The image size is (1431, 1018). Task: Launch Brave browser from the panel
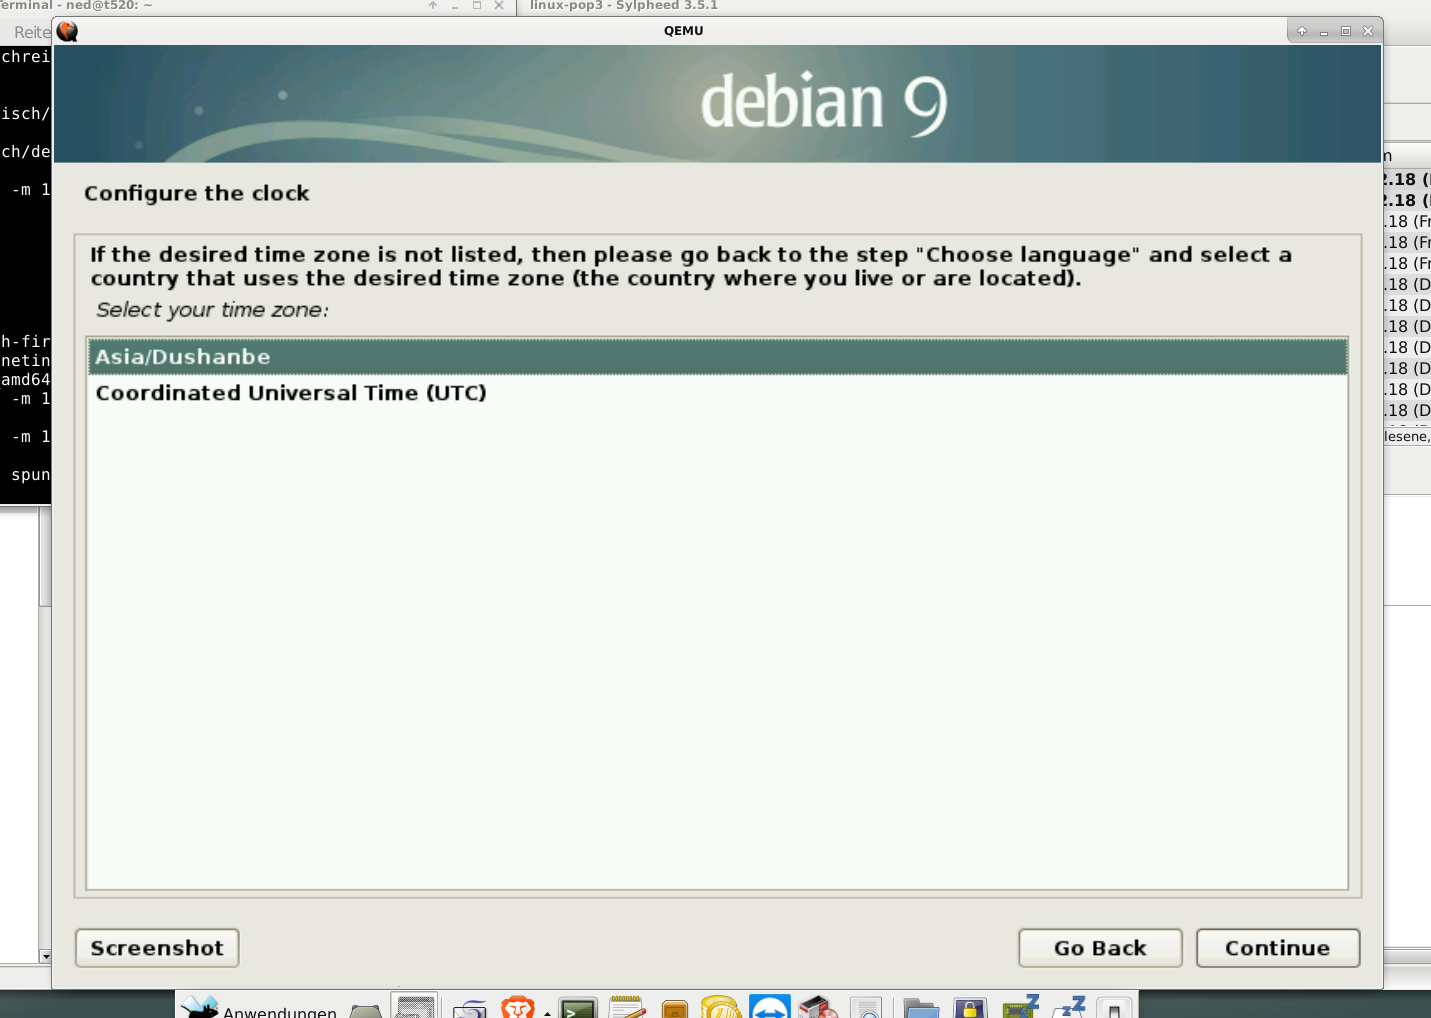518,1007
